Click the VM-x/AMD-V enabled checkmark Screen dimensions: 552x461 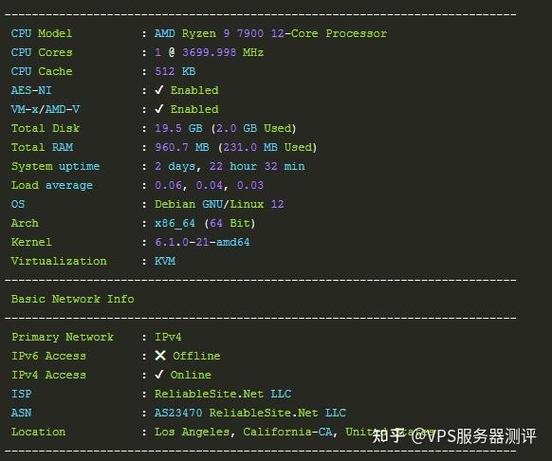pyautogui.click(x=159, y=109)
